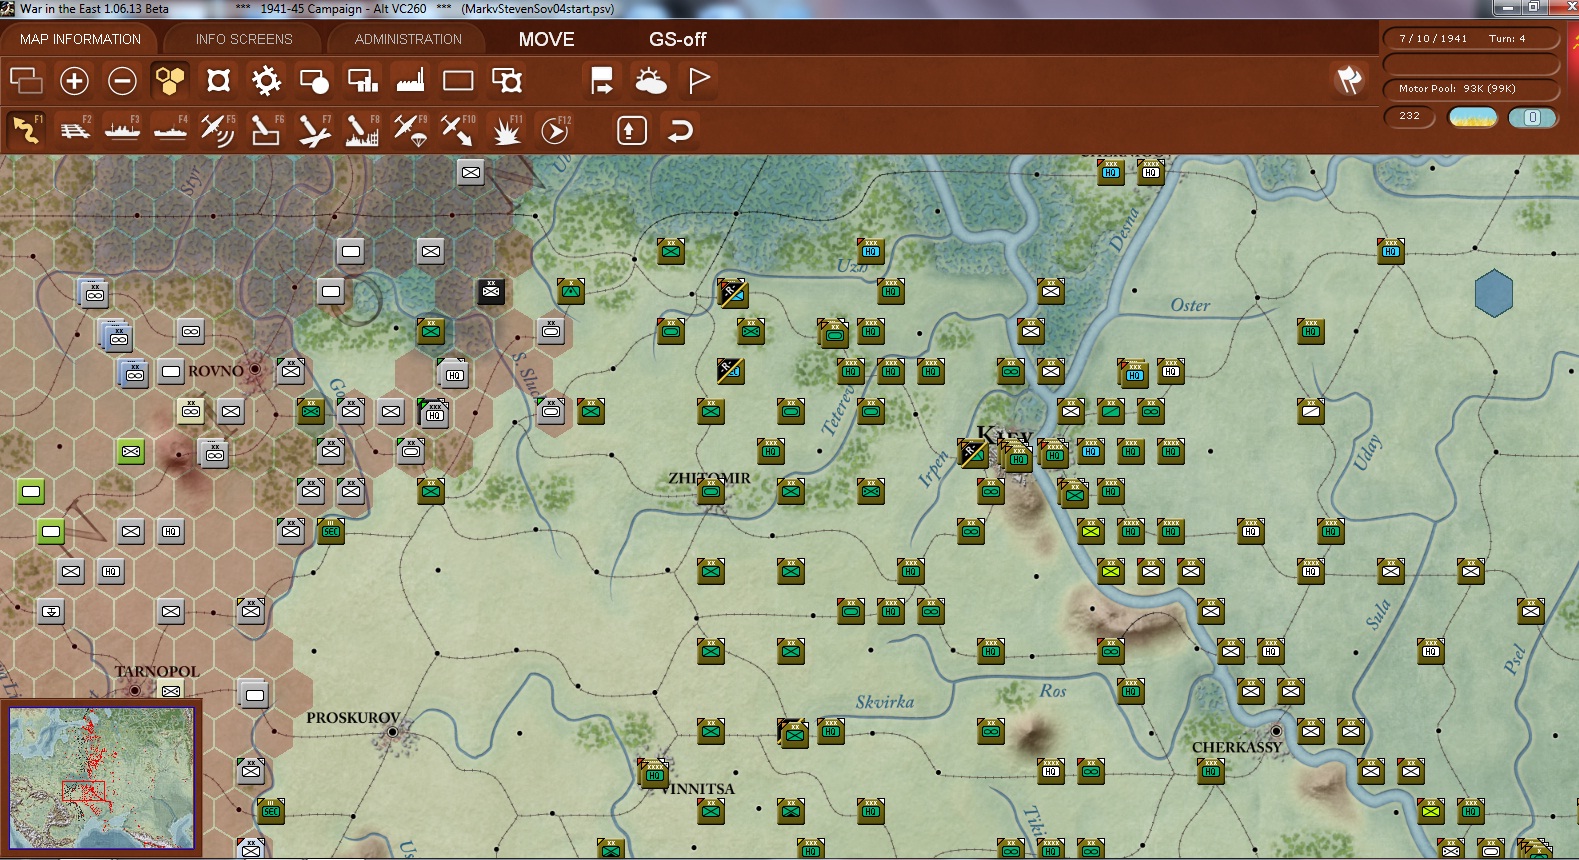Image resolution: width=1579 pixels, height=860 pixels.
Task: Select the F7 bomb airfield mode icon
Action: [314, 130]
